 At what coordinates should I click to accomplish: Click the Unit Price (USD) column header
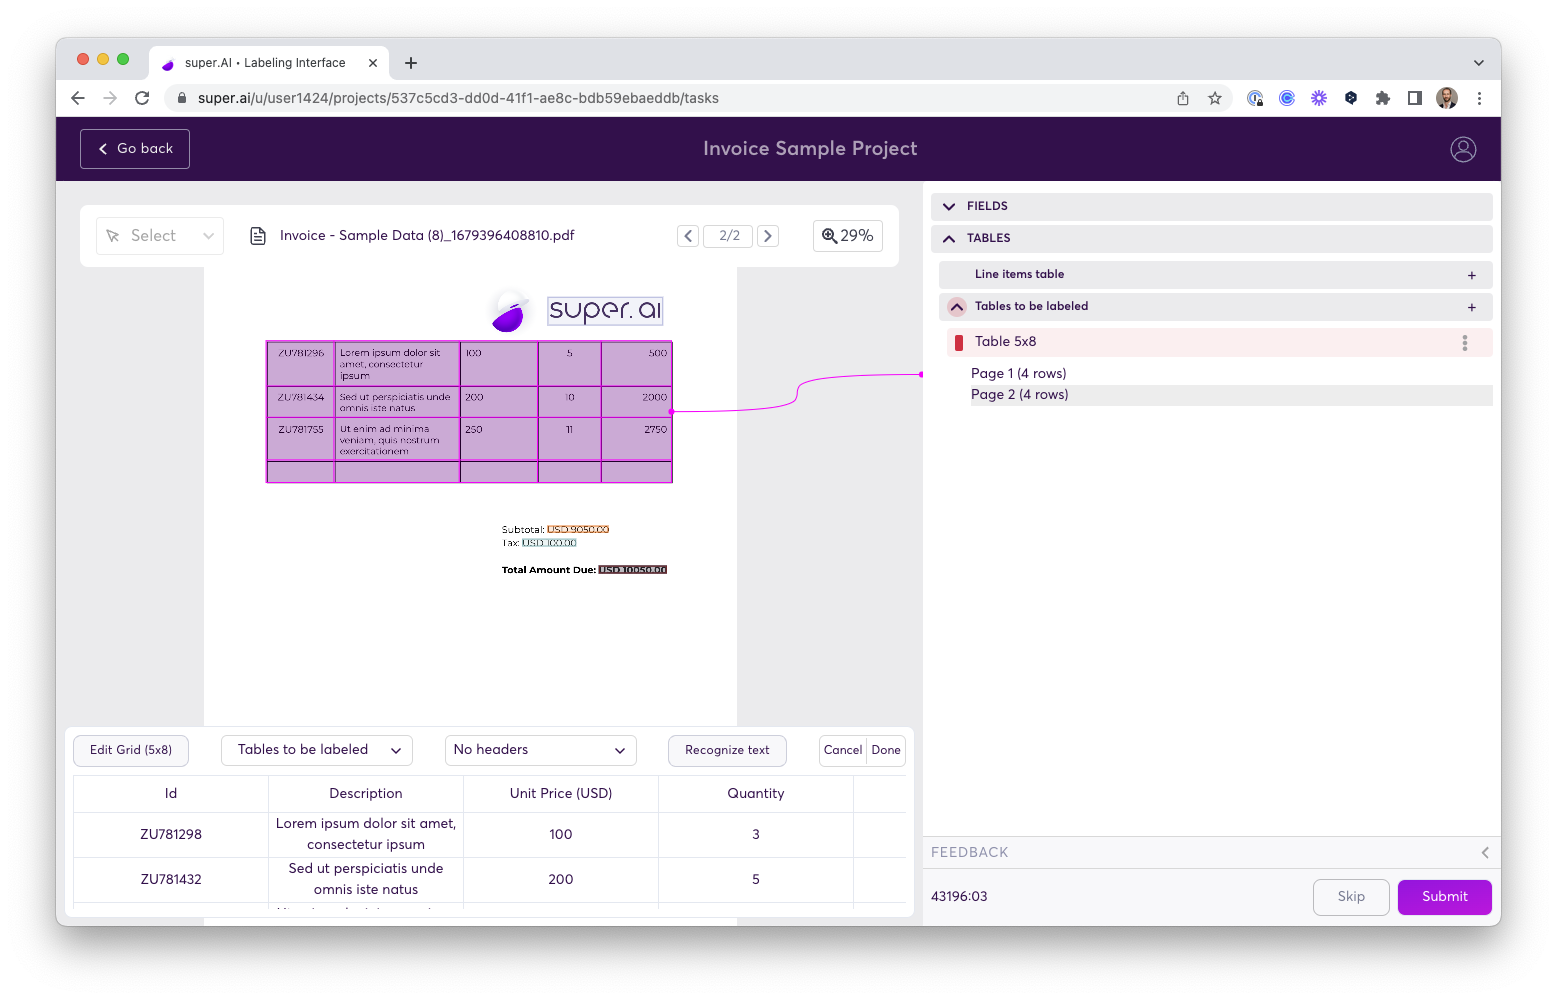pos(561,794)
